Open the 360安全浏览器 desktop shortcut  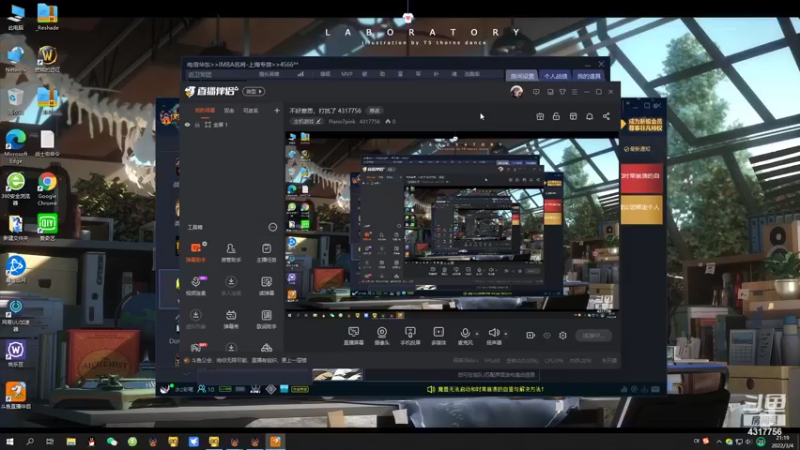(15, 188)
